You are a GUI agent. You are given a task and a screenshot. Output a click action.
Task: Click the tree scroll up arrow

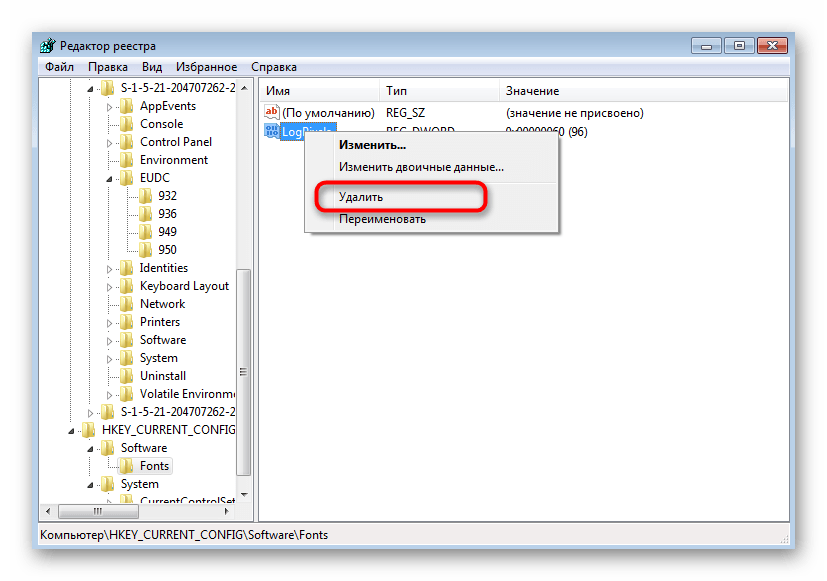pyautogui.click(x=244, y=88)
